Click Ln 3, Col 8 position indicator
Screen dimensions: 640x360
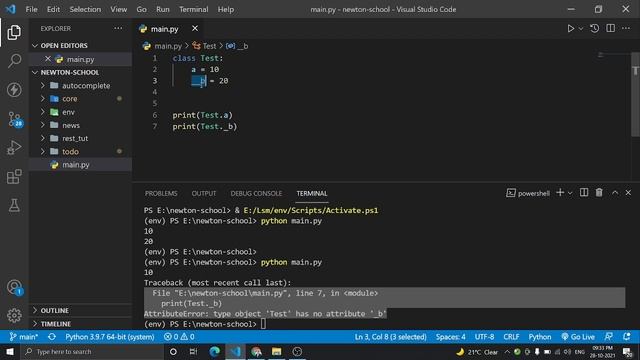(x=390, y=337)
